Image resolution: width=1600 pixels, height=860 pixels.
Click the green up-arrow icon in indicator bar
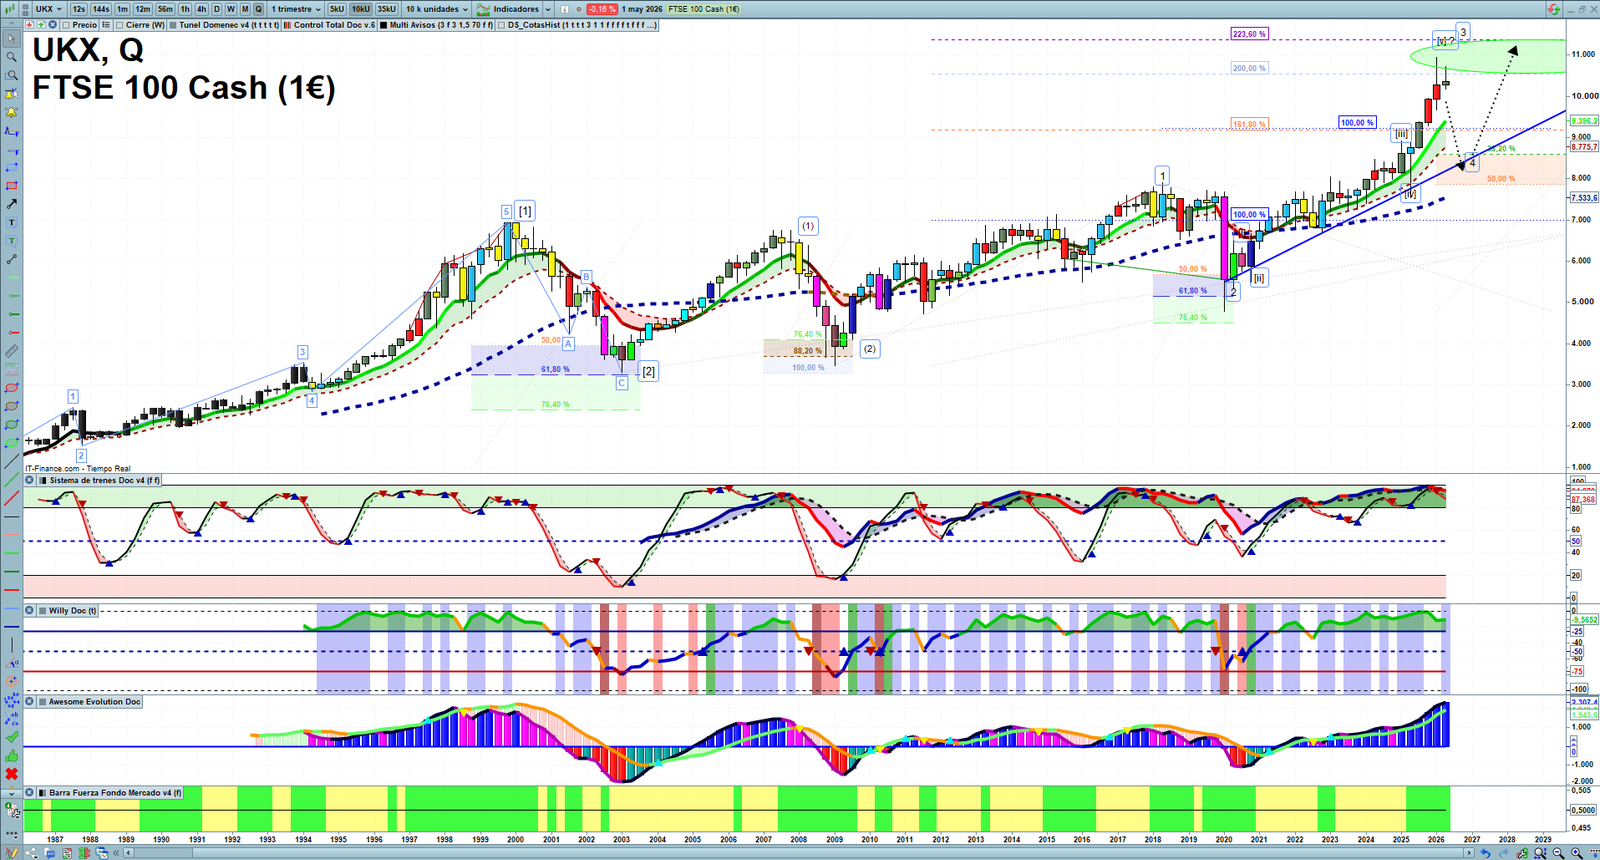[41, 25]
